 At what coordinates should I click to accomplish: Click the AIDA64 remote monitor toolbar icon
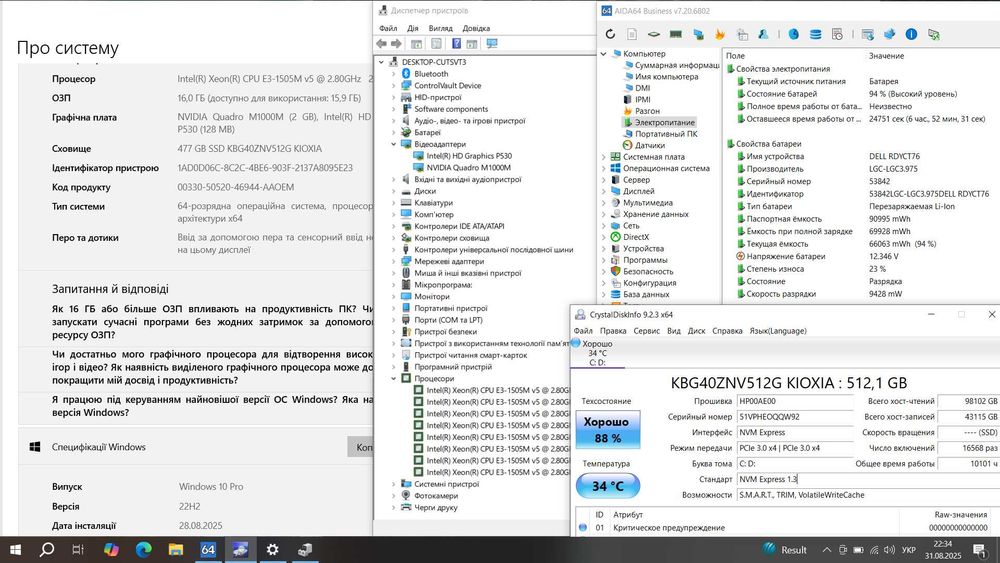pyautogui.click(x=934, y=34)
